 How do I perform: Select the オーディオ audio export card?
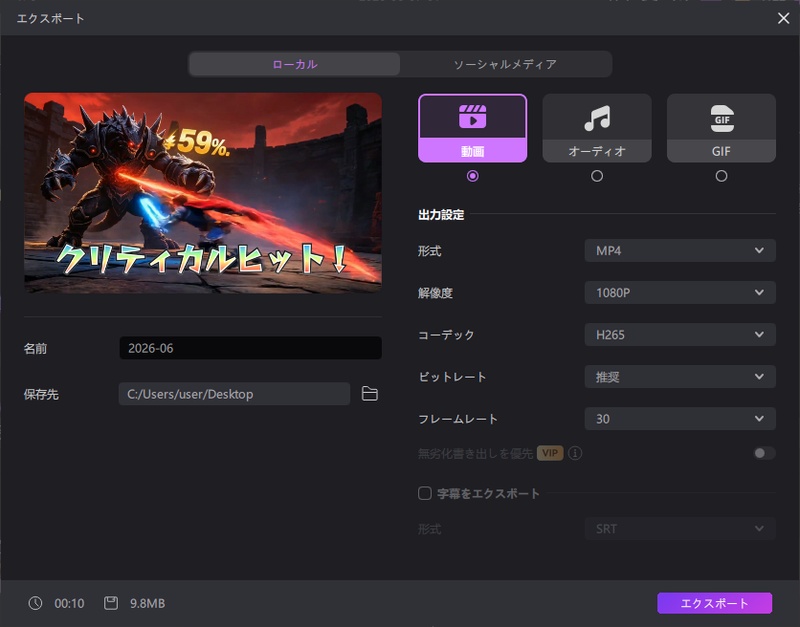[597, 128]
